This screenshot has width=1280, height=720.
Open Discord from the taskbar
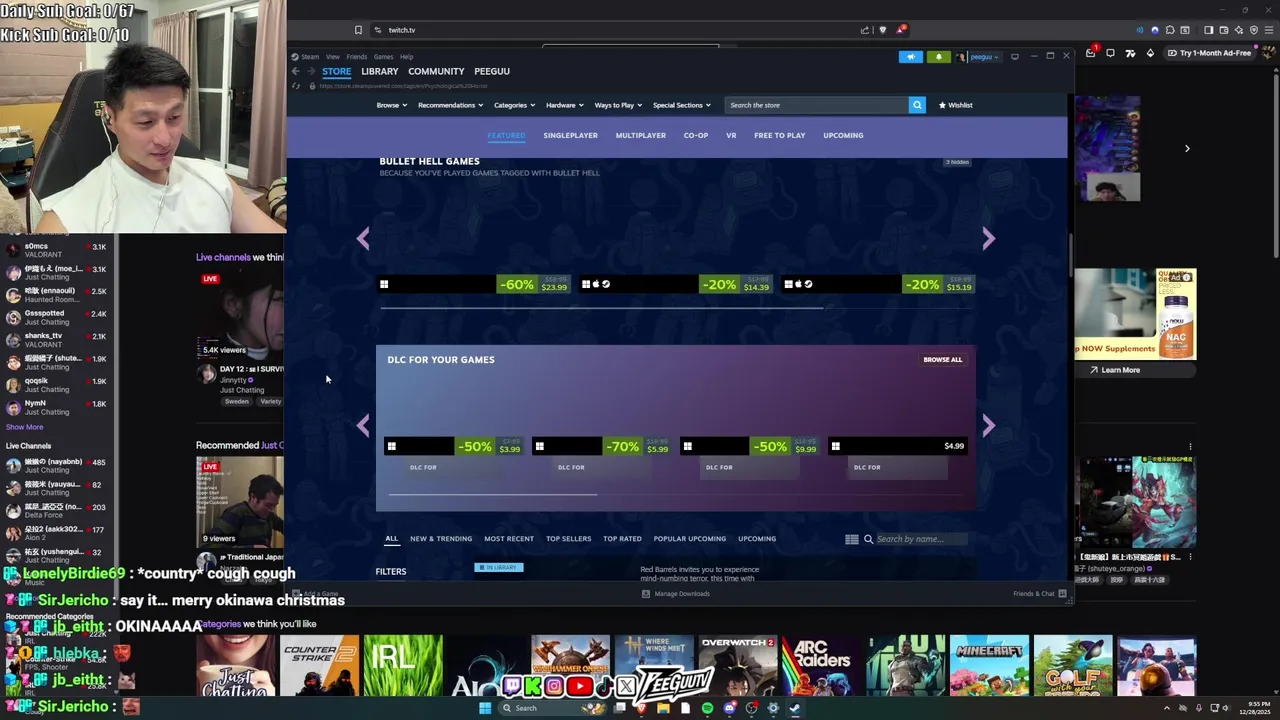pyautogui.click(x=729, y=708)
